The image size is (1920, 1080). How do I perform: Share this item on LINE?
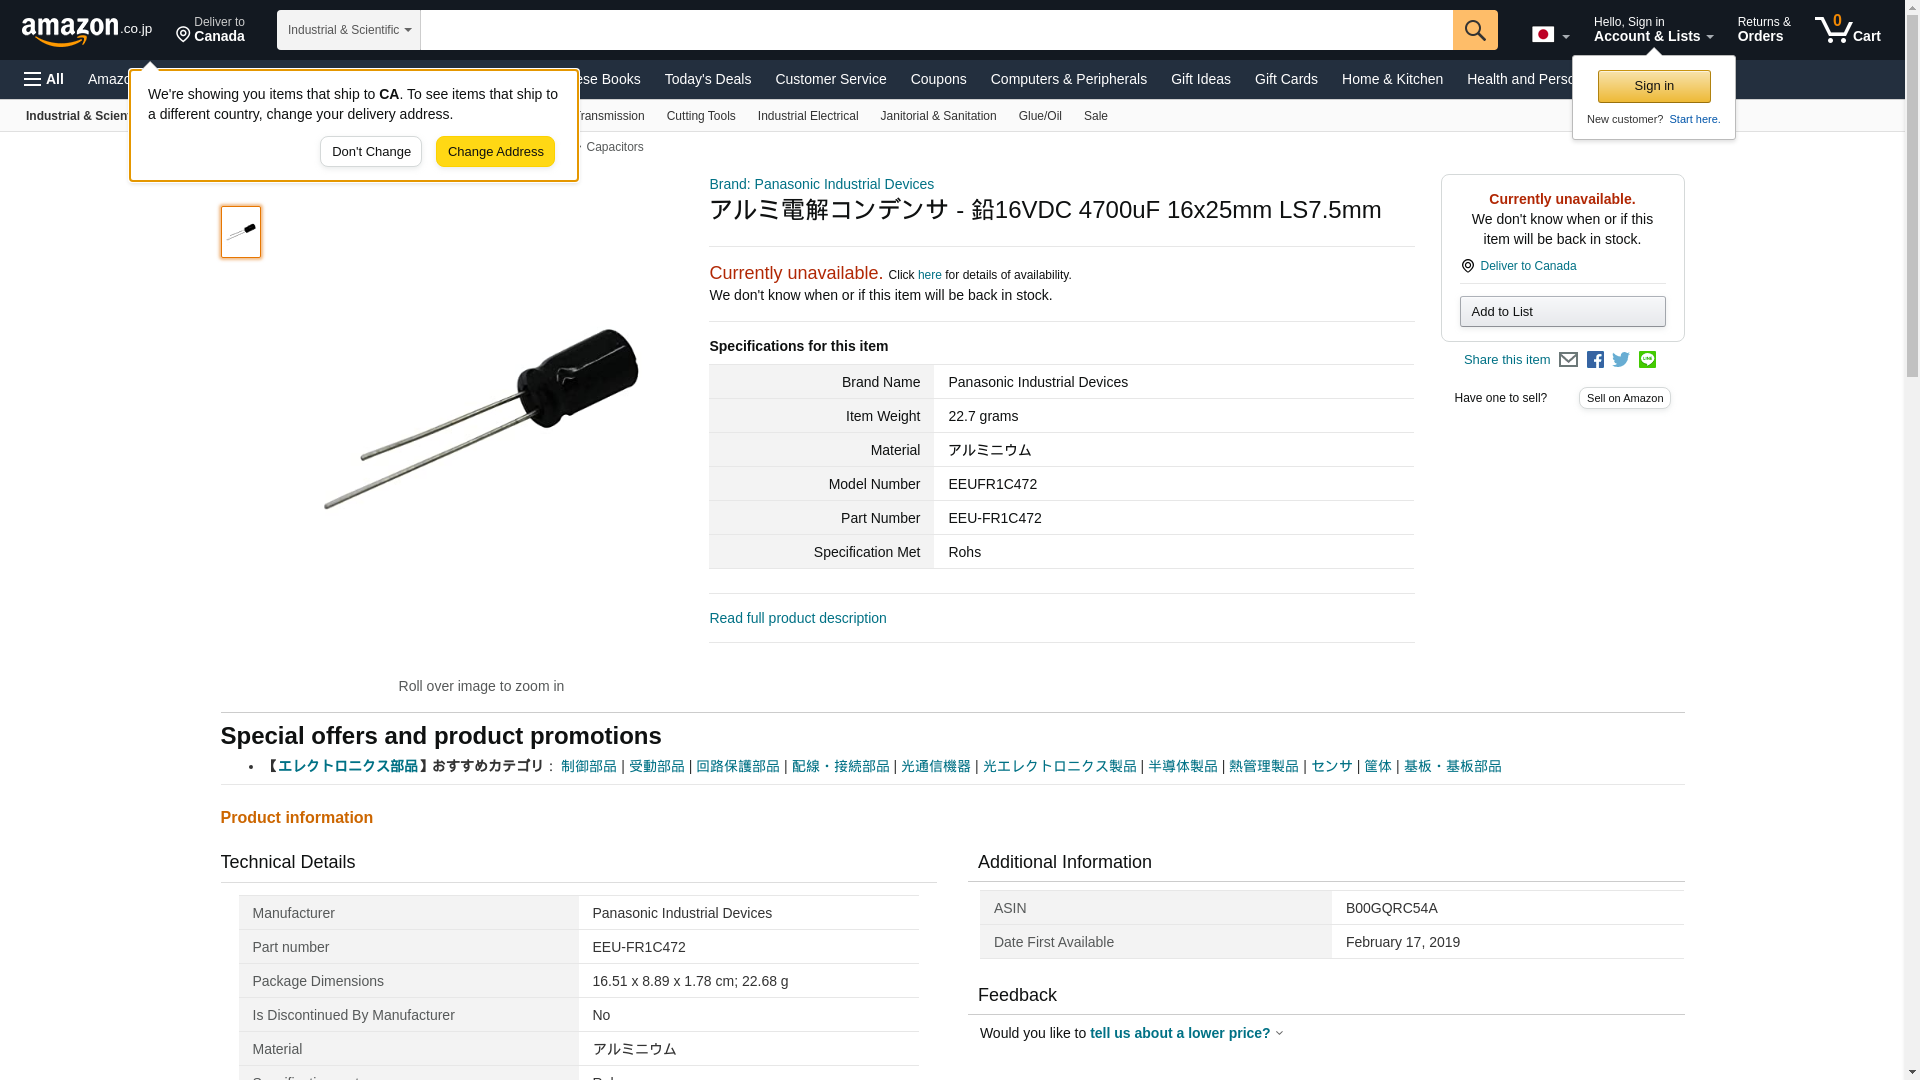[1647, 360]
